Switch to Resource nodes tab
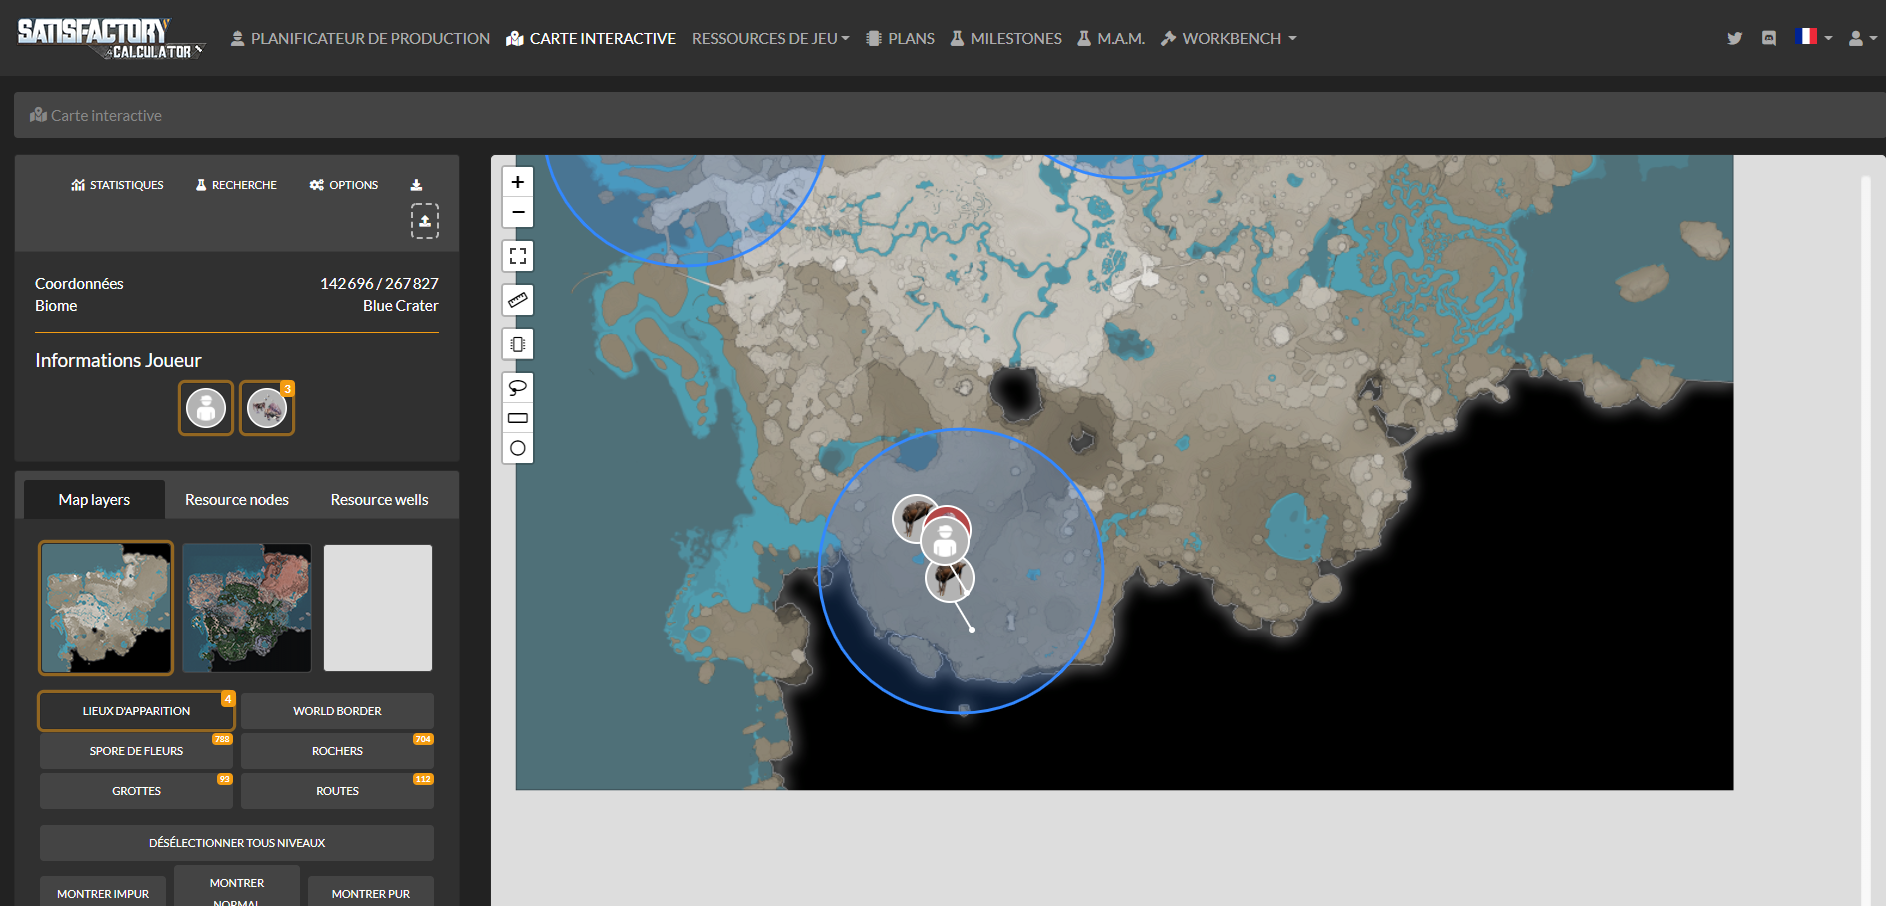 coord(237,499)
